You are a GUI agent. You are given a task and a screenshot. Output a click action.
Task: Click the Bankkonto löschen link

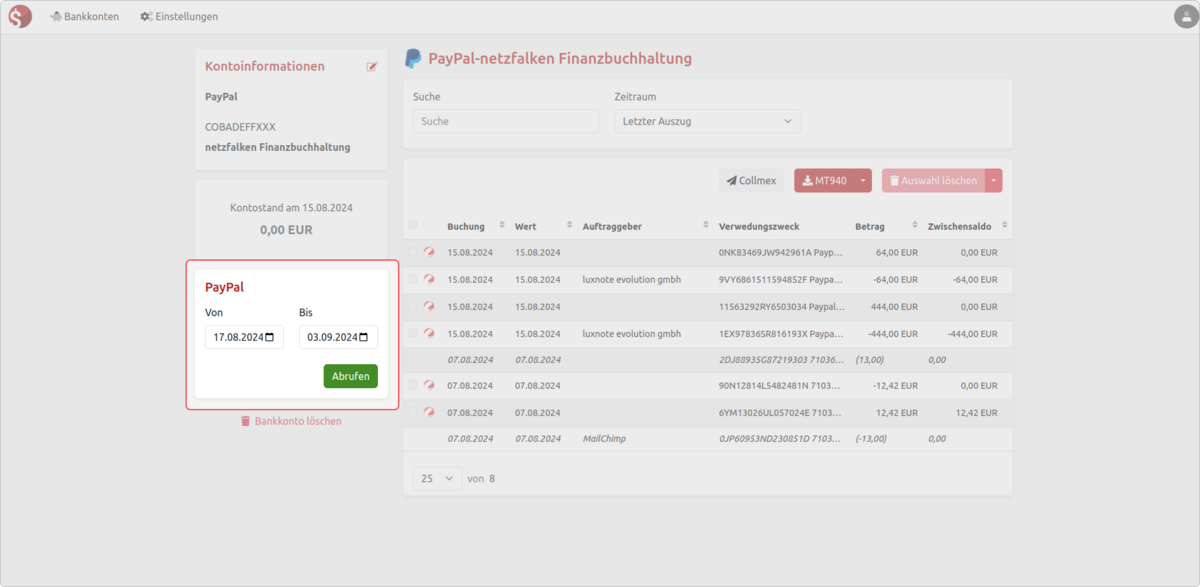pos(291,421)
